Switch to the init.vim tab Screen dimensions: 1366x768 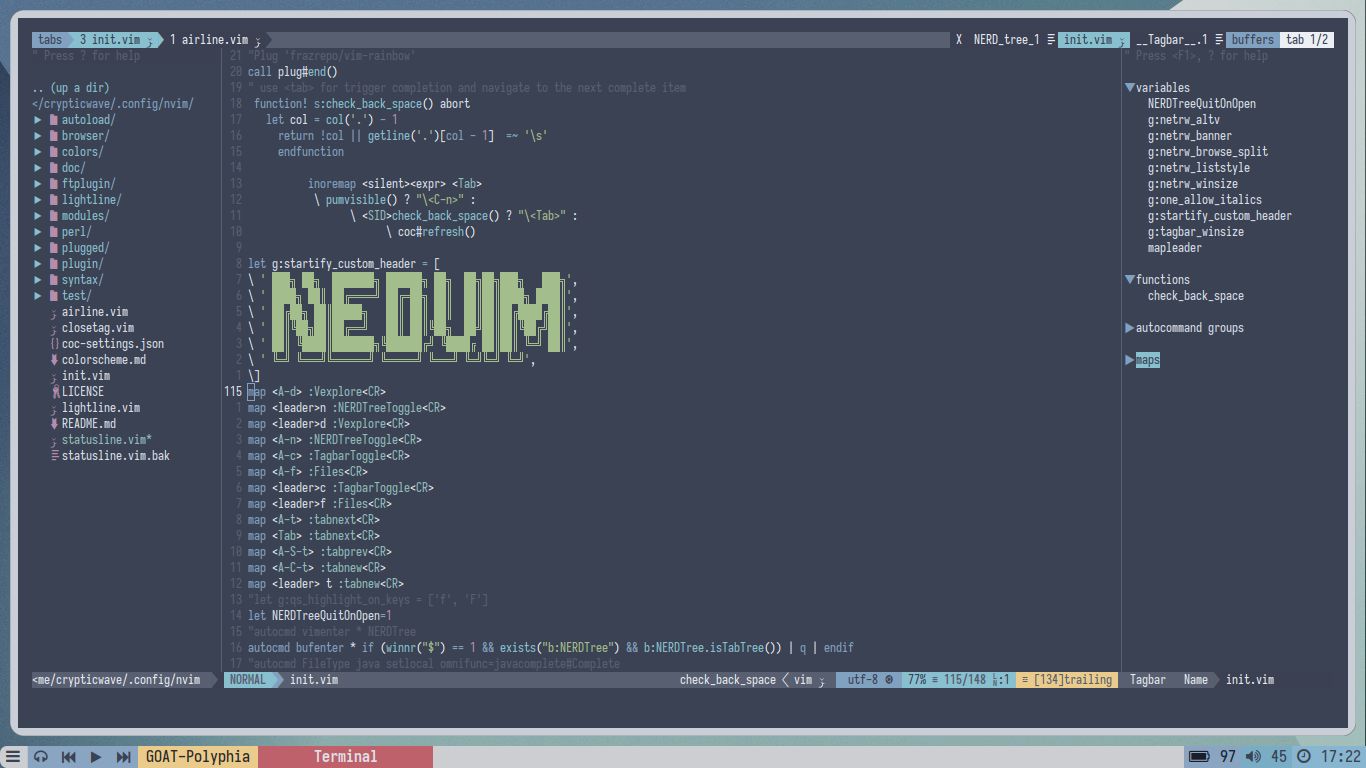(115, 40)
